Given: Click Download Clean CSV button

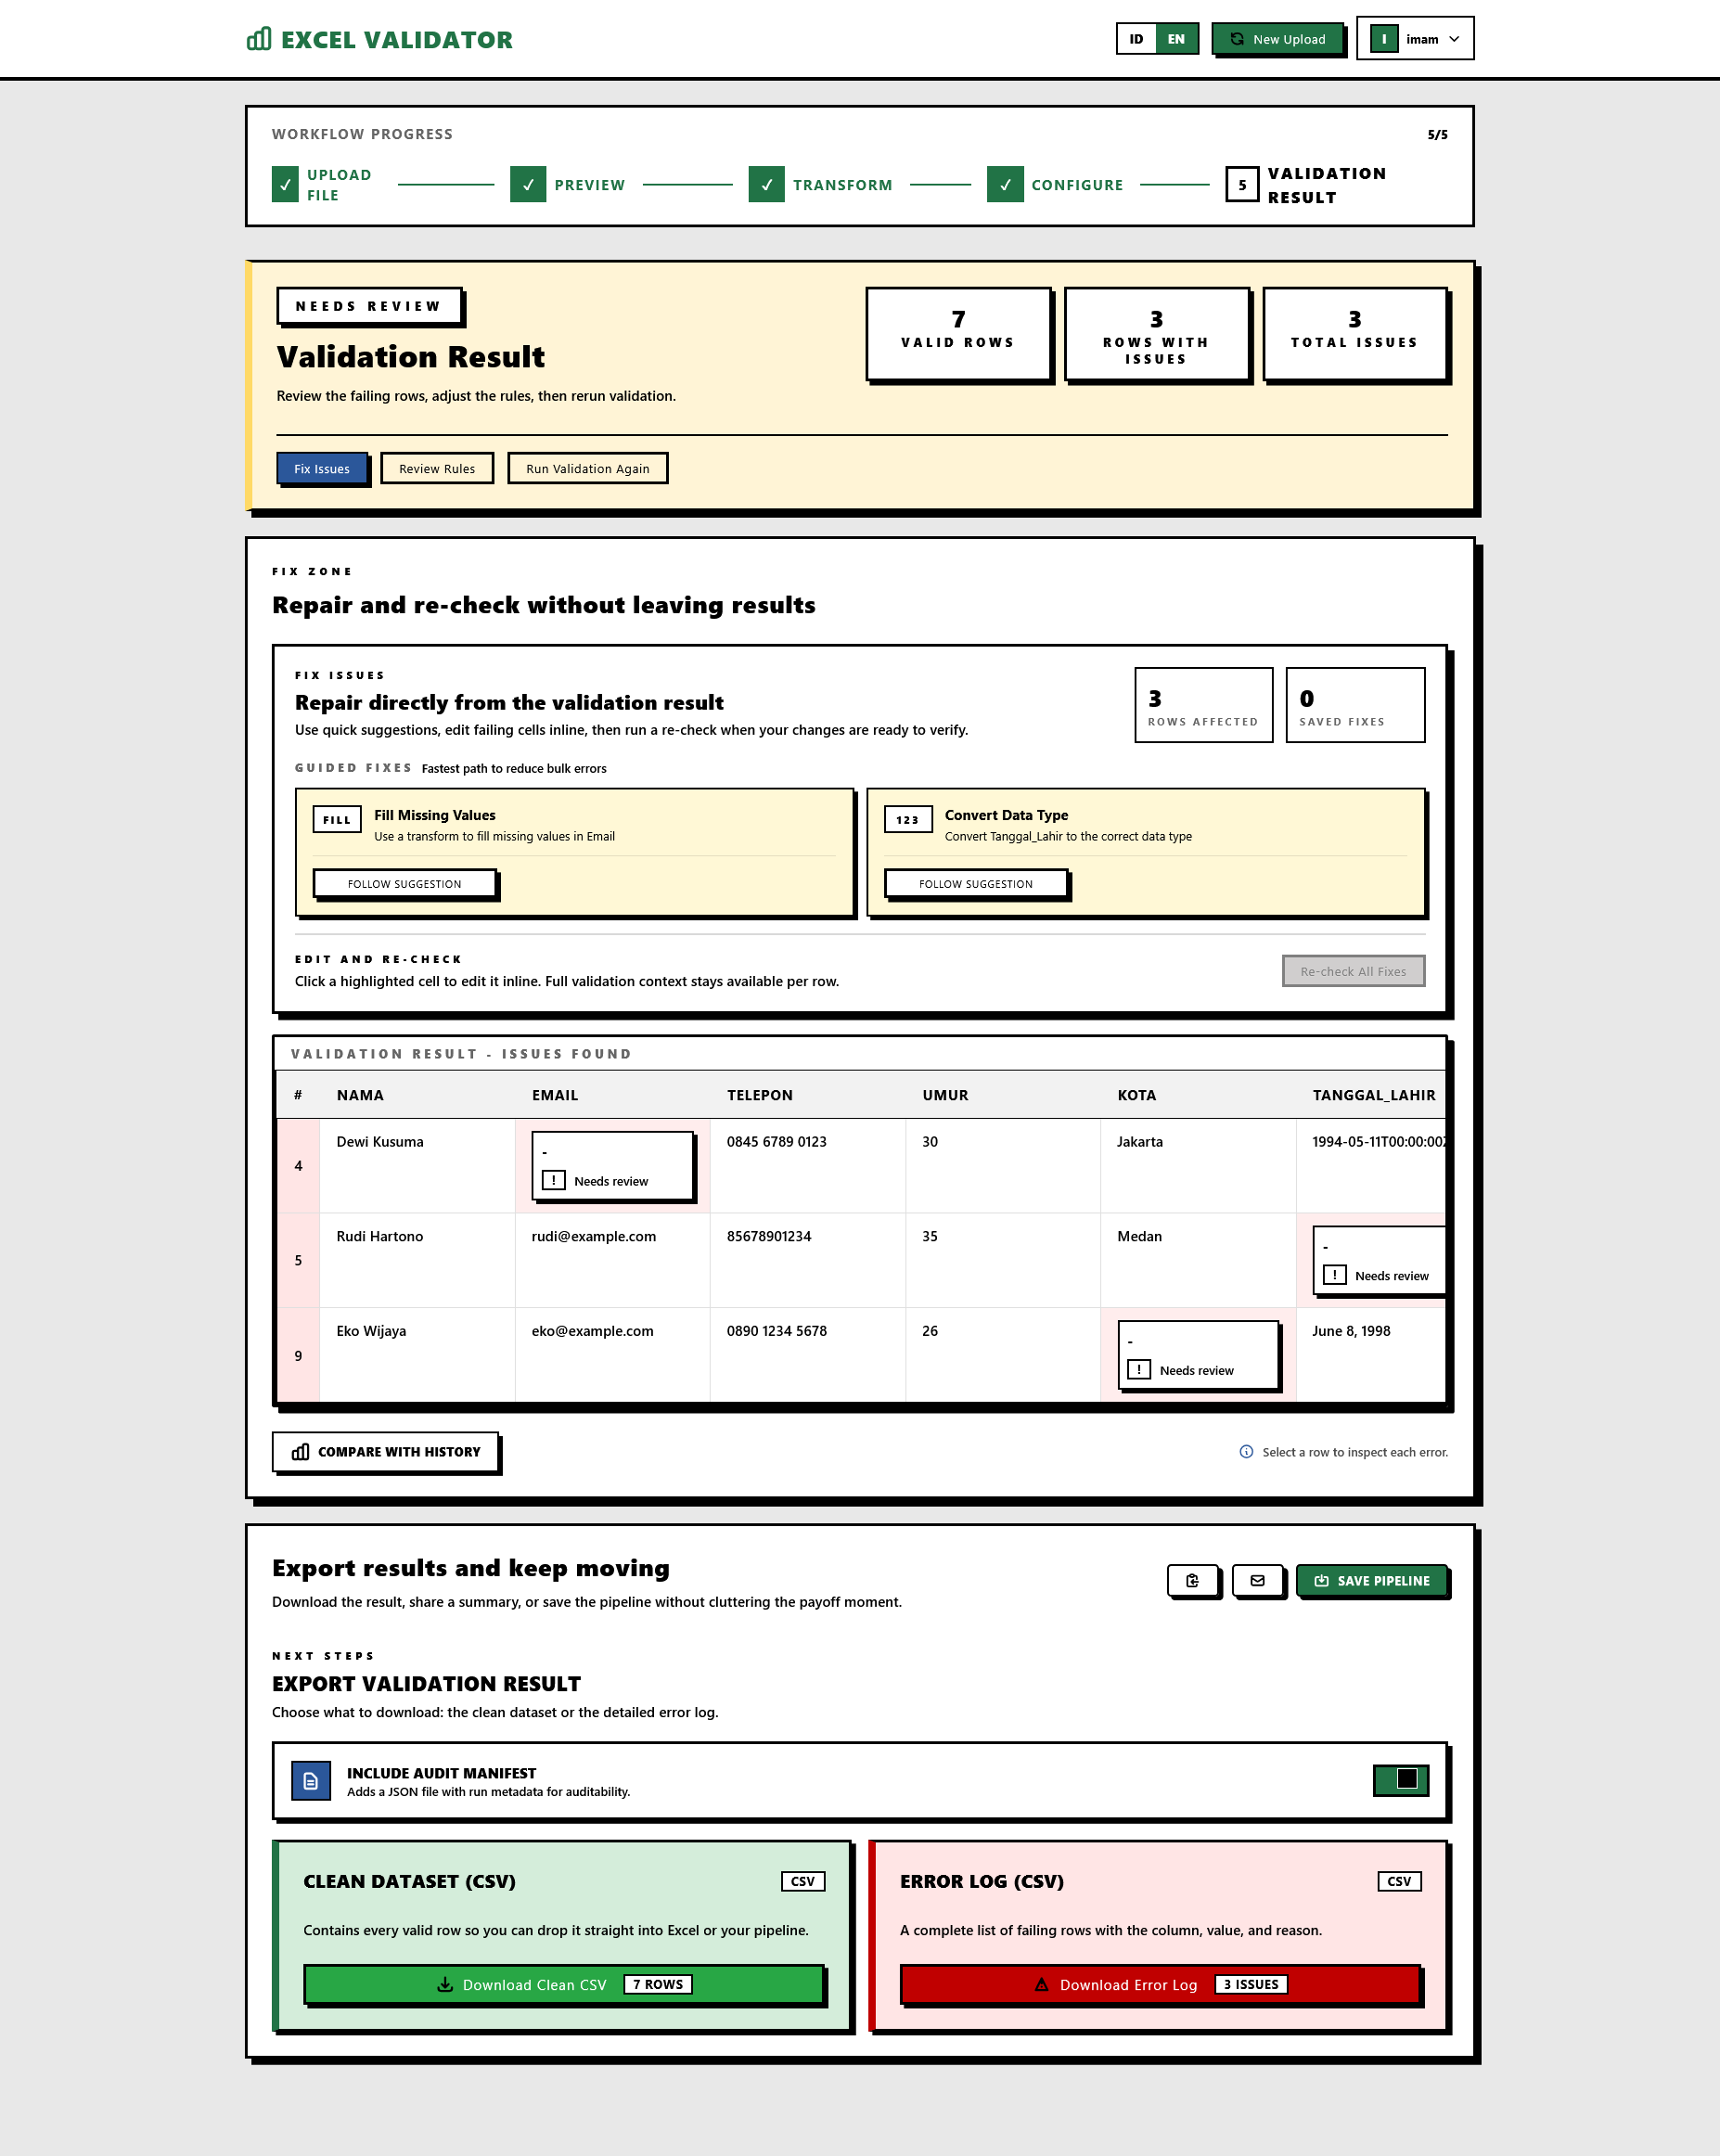Looking at the screenshot, I should (564, 1985).
